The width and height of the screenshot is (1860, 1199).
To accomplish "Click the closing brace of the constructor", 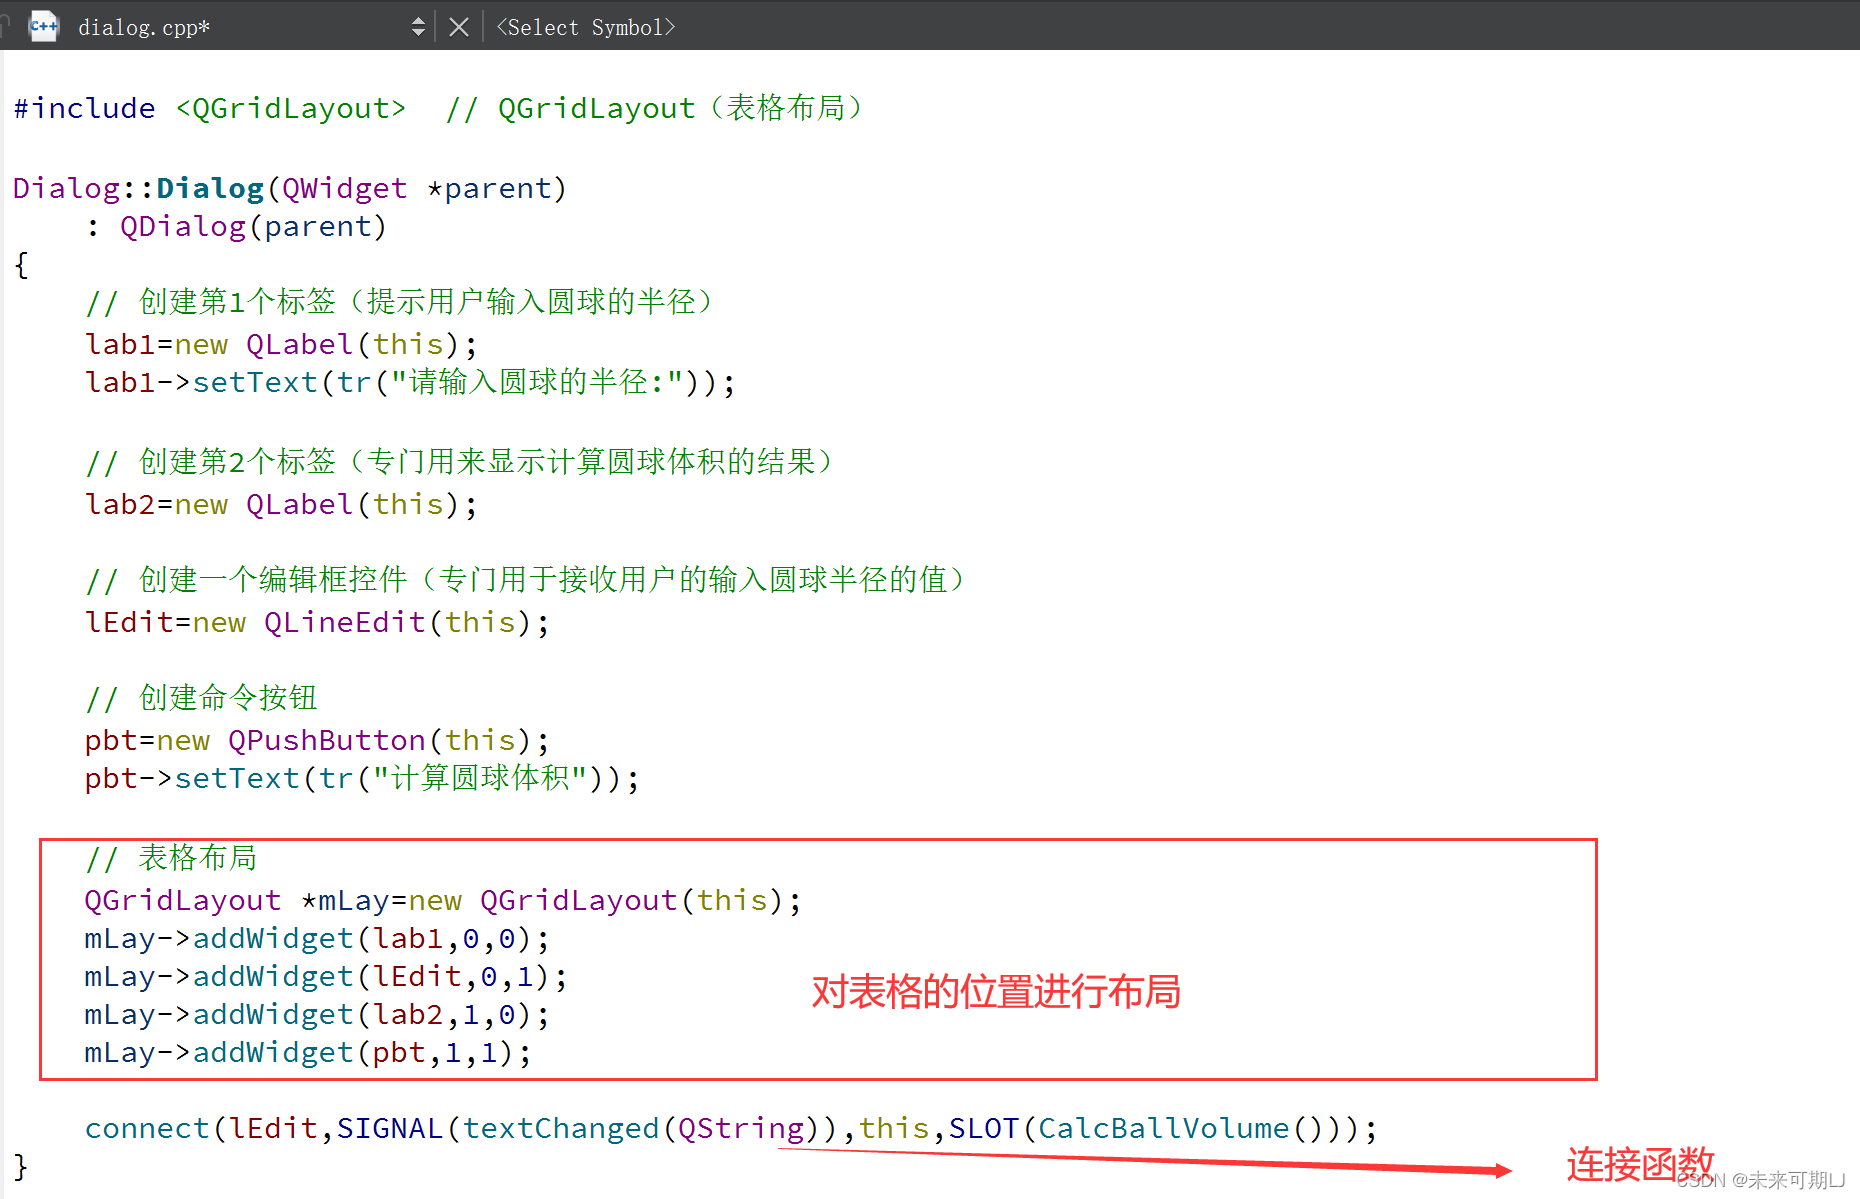I will (21, 1167).
